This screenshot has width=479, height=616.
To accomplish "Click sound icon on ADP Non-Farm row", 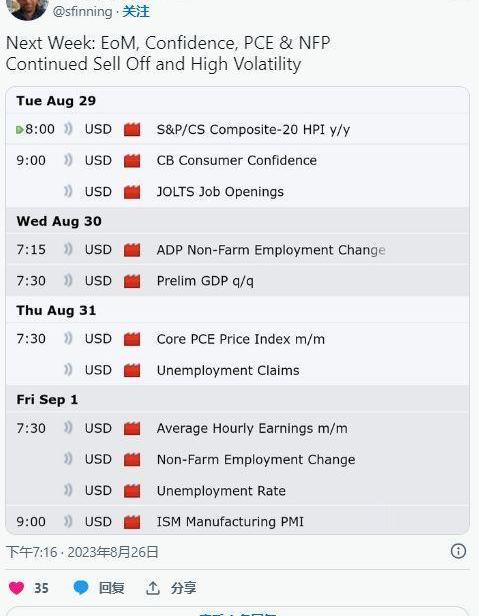I will pos(68,249).
